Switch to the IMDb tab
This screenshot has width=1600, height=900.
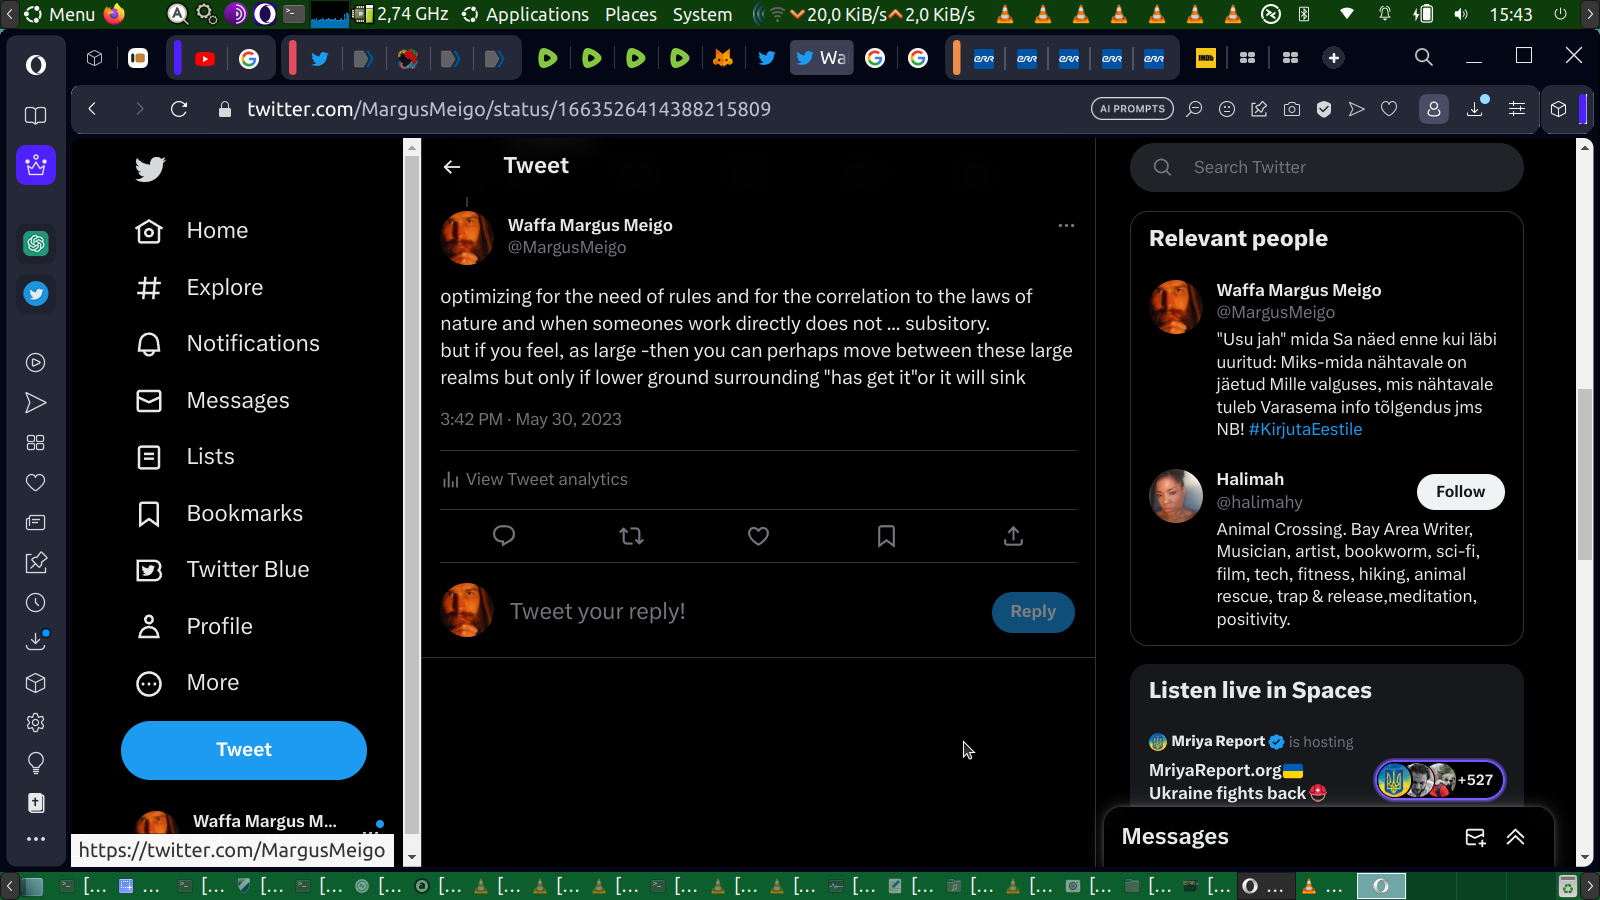click(x=1206, y=58)
